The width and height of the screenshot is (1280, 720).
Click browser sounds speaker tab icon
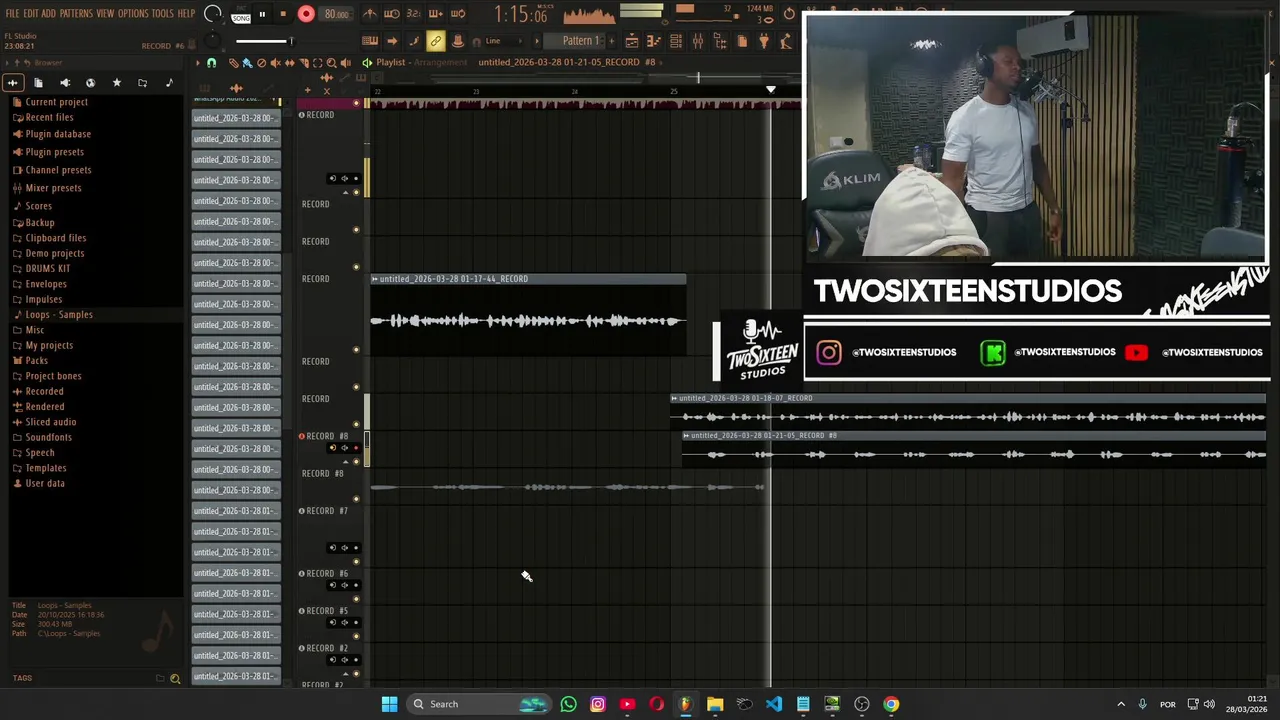point(65,83)
